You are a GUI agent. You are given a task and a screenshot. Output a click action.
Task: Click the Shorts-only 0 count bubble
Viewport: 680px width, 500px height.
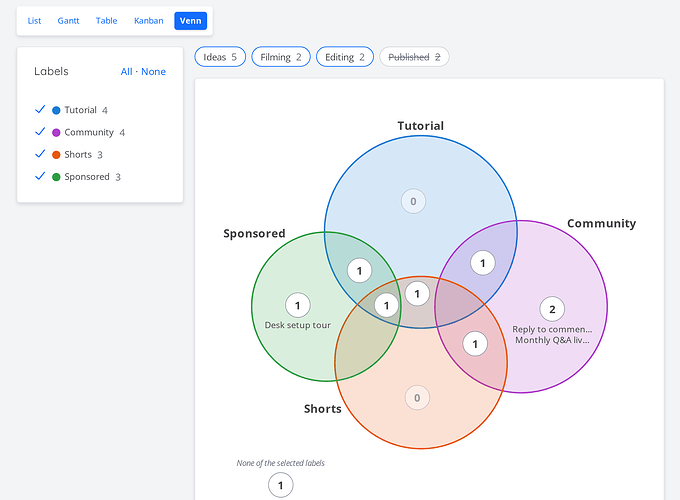click(x=417, y=398)
